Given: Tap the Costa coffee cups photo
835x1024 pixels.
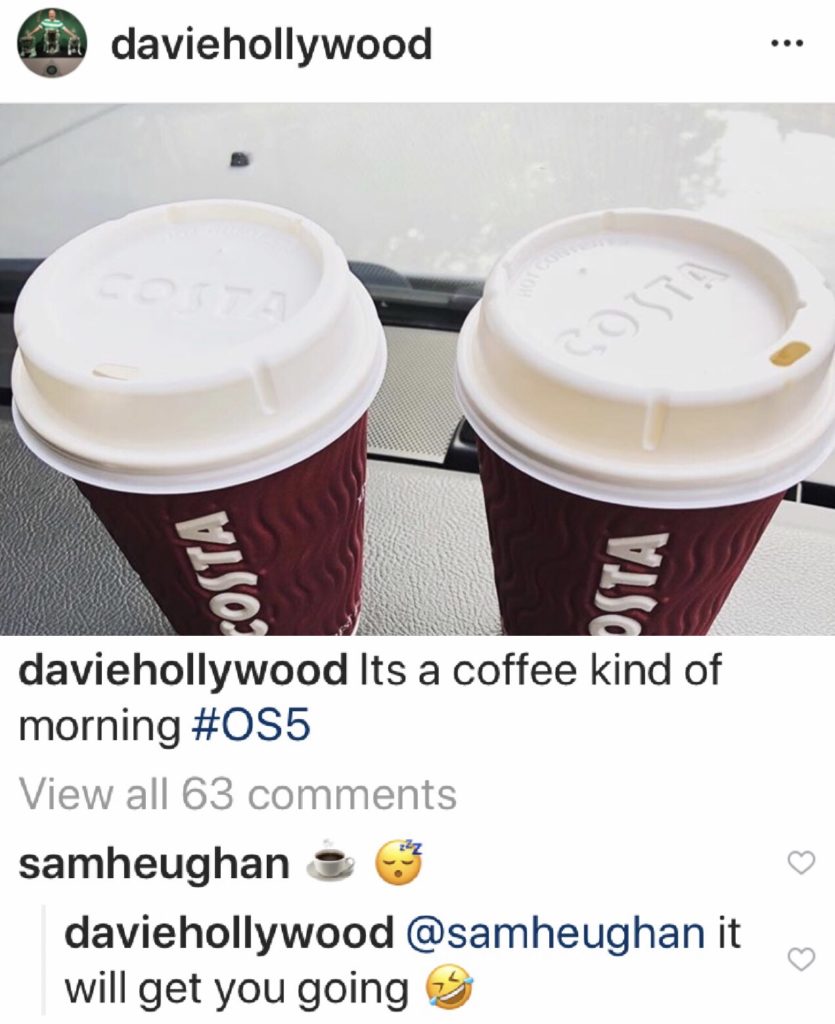Looking at the screenshot, I should (x=417, y=369).
